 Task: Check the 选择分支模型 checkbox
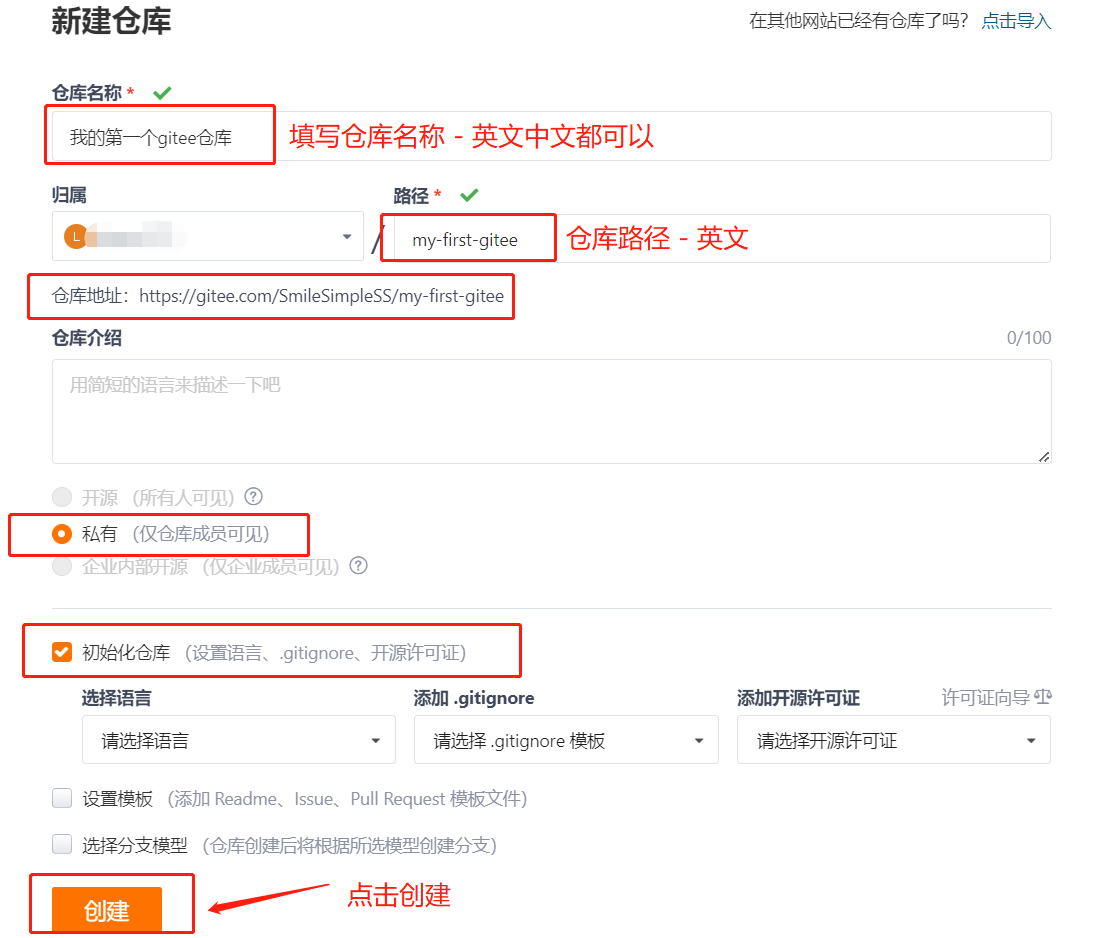click(62, 844)
